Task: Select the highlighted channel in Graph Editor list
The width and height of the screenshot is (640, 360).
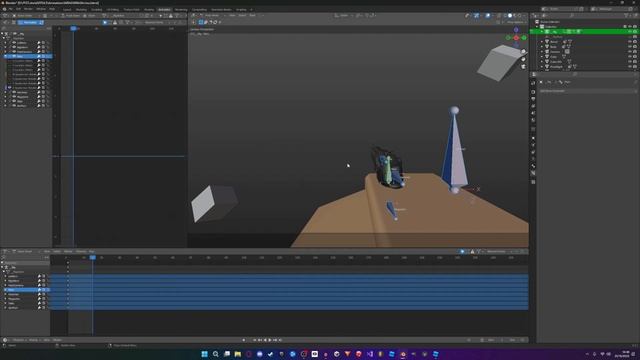Action: coord(27,56)
